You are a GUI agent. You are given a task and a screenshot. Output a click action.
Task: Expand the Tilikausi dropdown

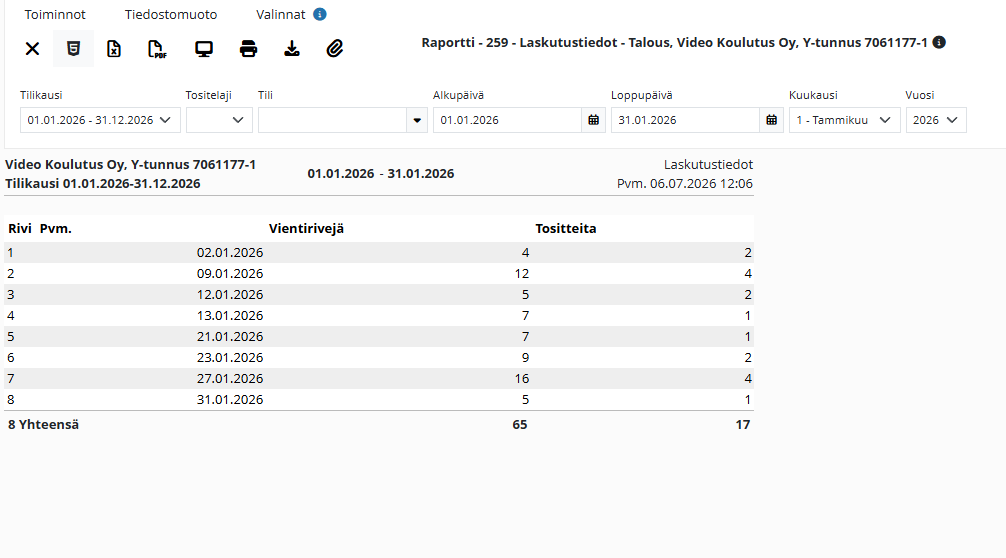[100, 120]
